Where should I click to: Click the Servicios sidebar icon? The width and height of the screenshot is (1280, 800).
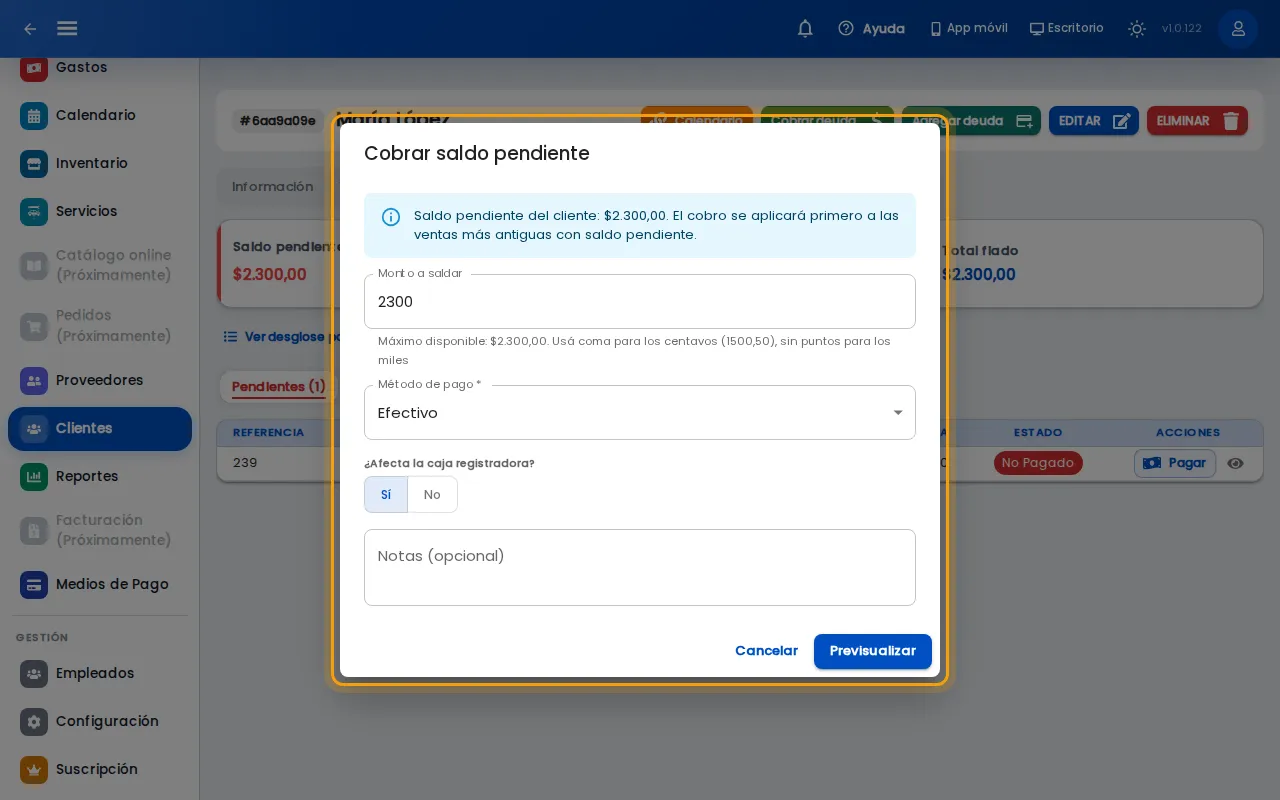tap(34, 211)
